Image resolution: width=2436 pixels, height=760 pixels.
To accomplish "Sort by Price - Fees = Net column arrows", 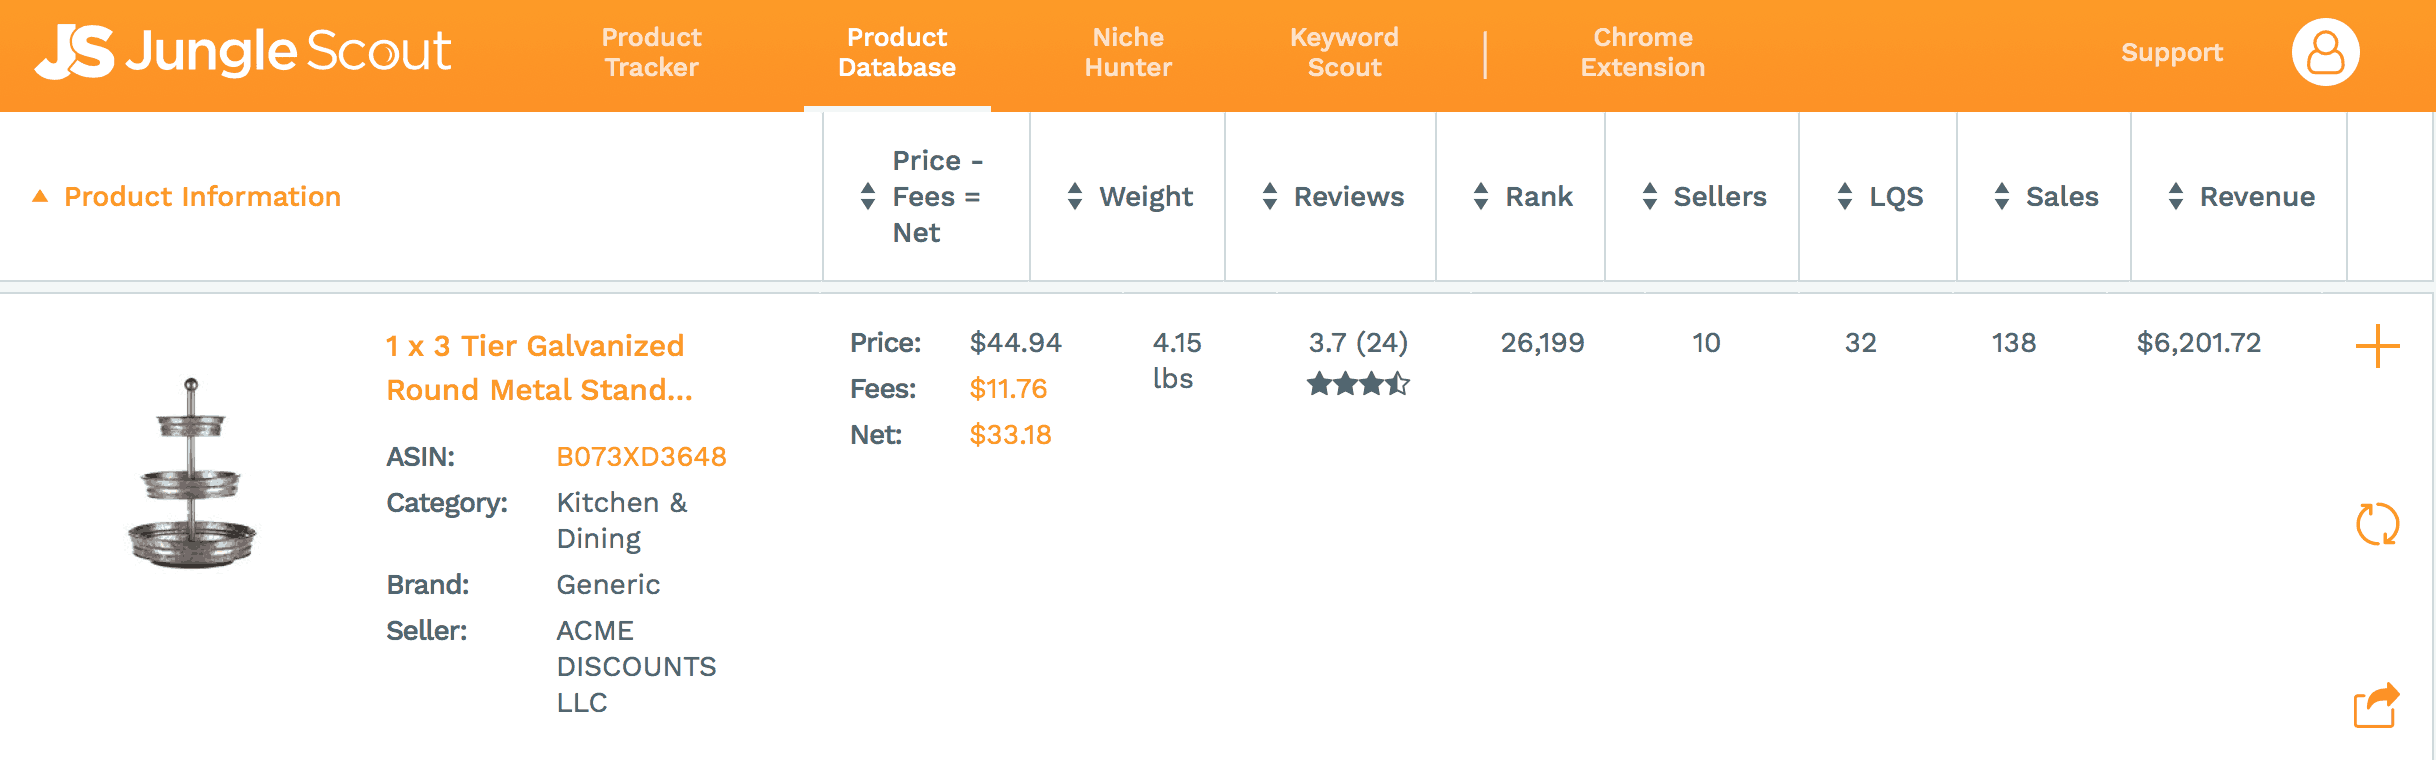I will pyautogui.click(x=868, y=196).
